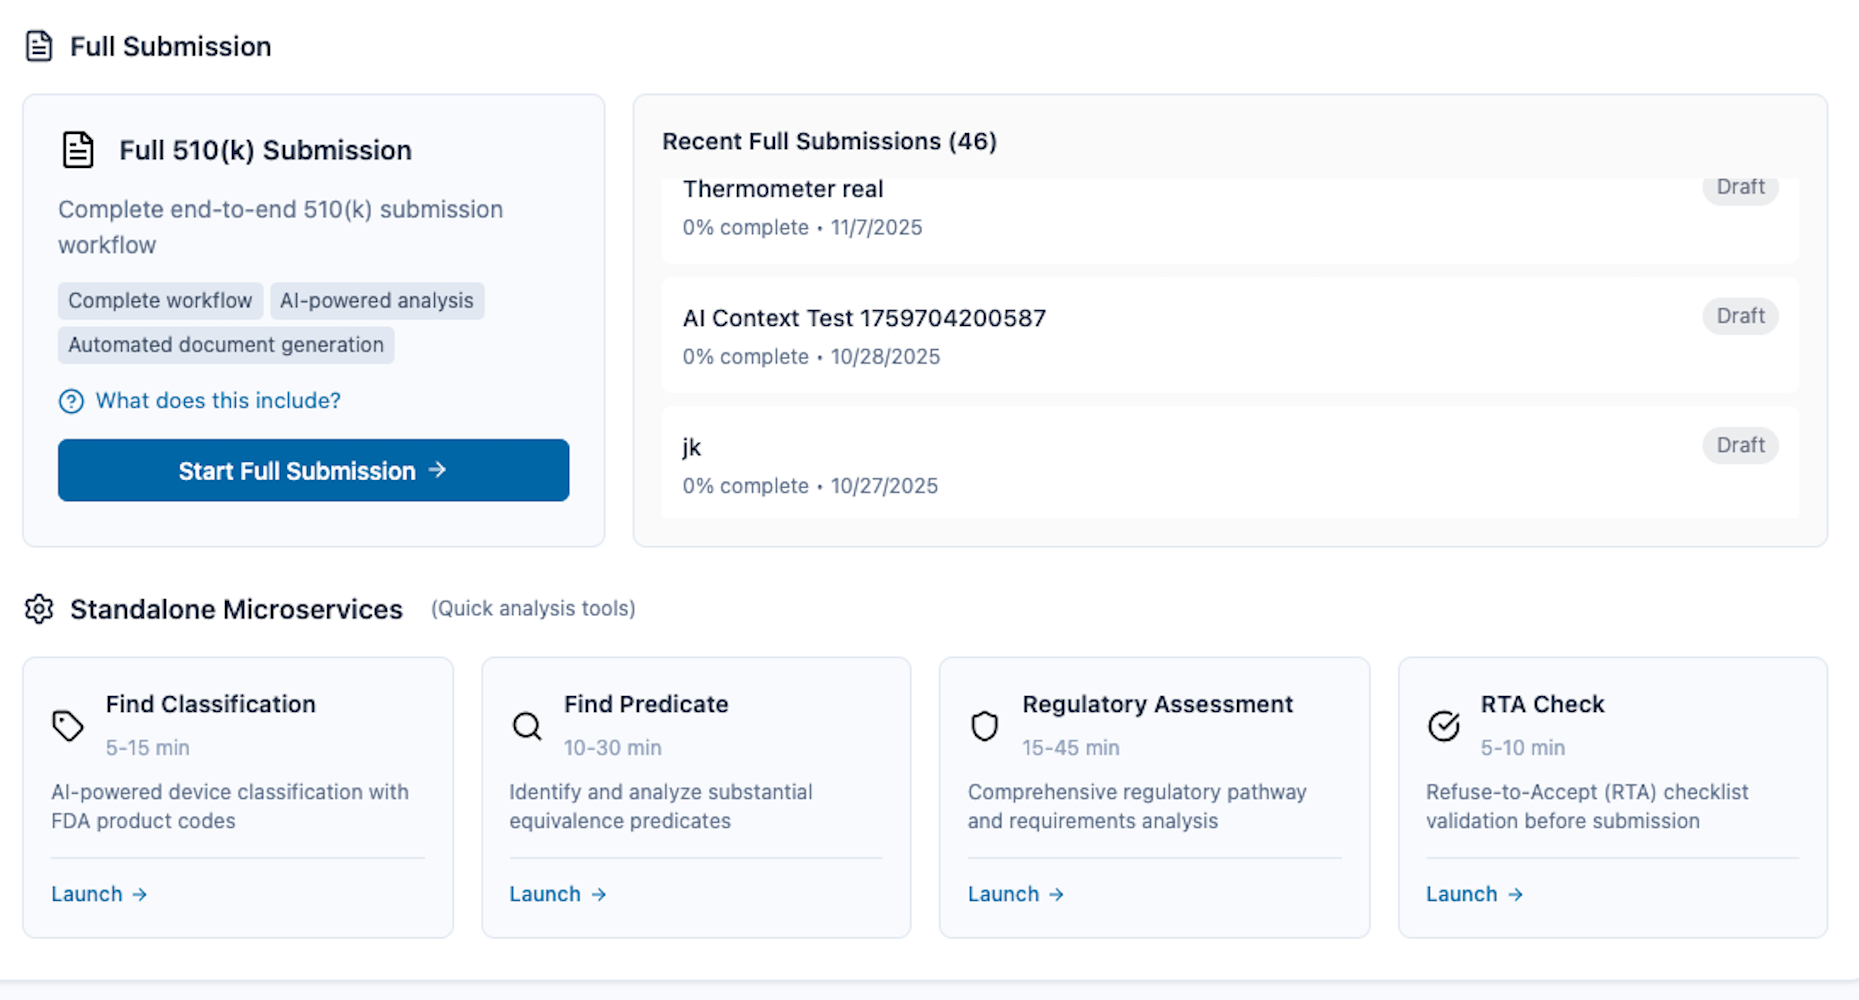Screen dimensions: 1859x1000
Task: Open the 'What does this include?' link
Action: click(x=217, y=401)
